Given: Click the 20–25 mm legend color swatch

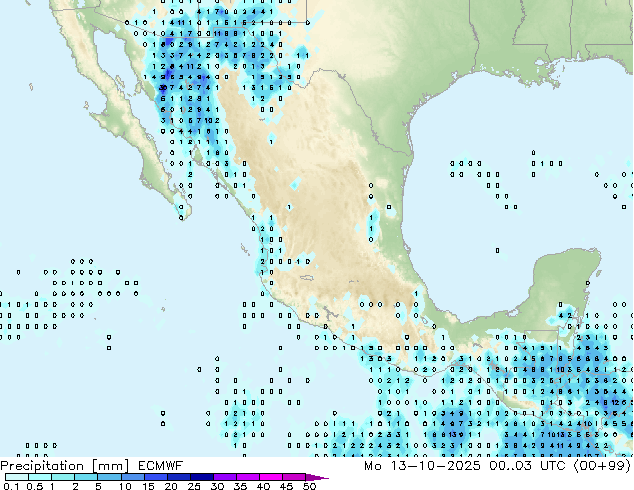Looking at the screenshot, I should coord(178,477).
